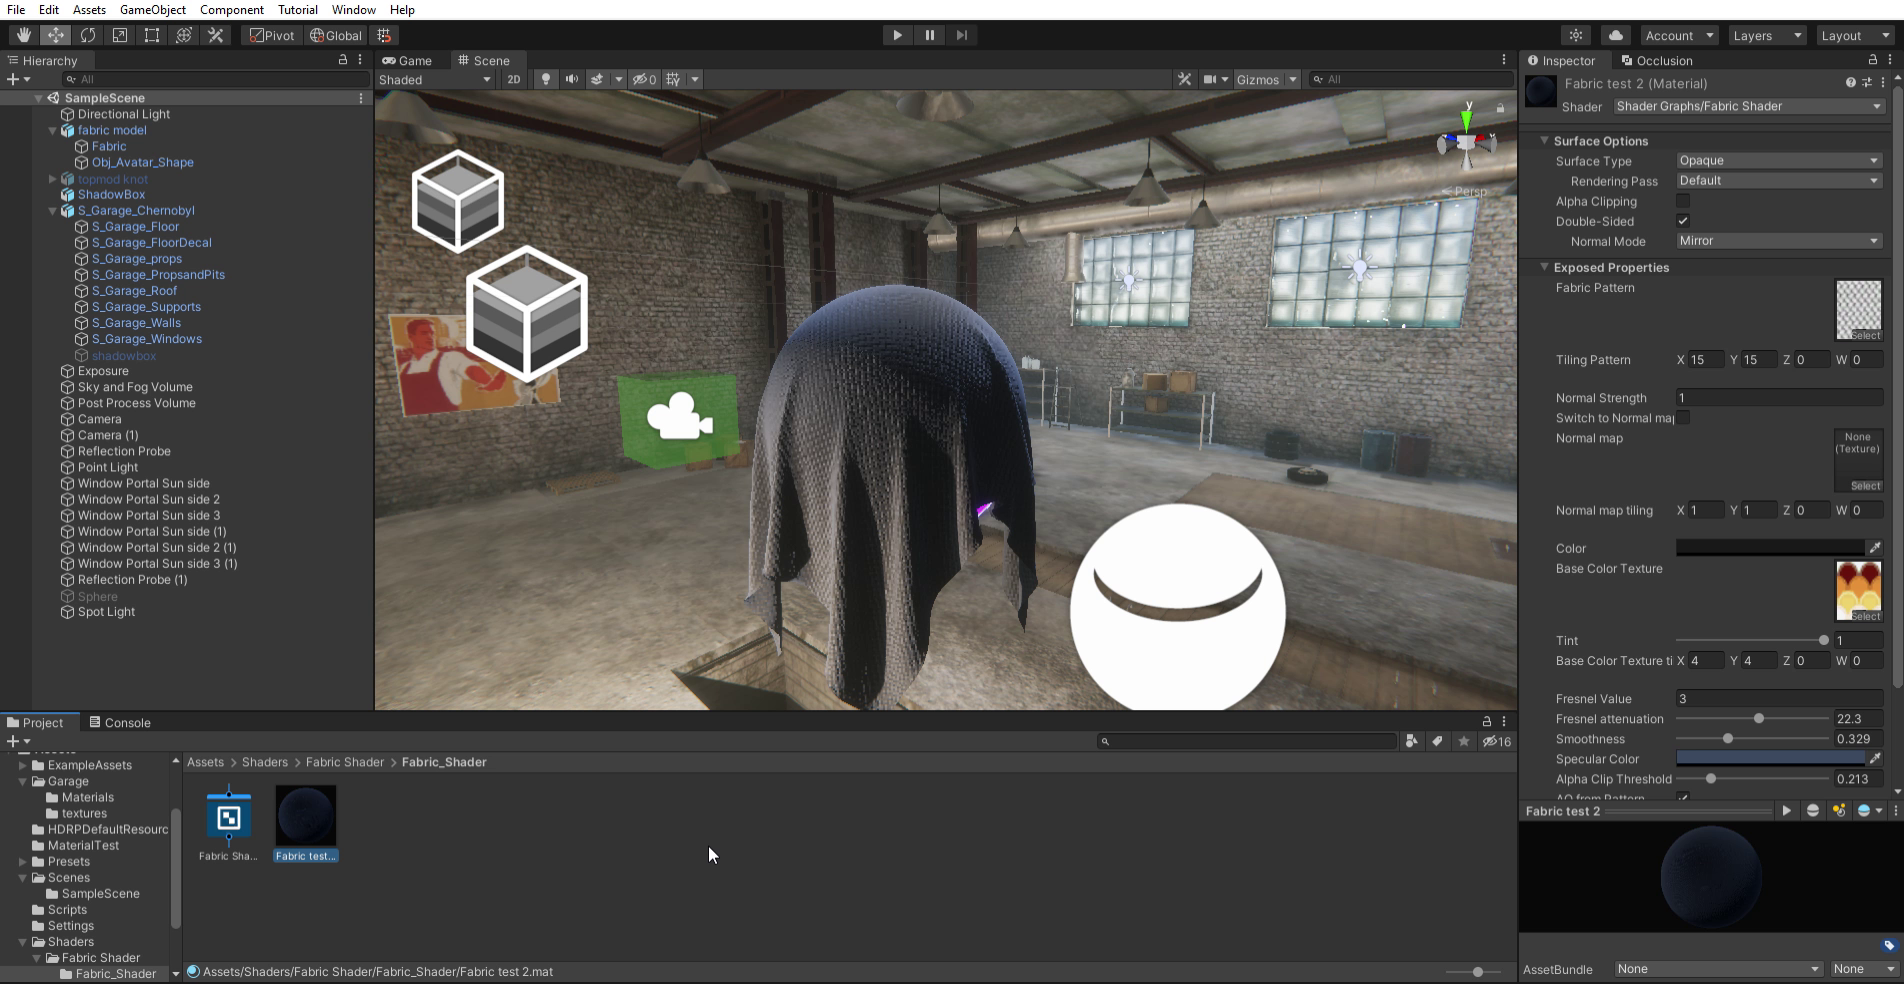Collapse the S_Garage_Chernobyl hierarchy item
Viewport: 1904px width, 984px height.
[x=52, y=211]
